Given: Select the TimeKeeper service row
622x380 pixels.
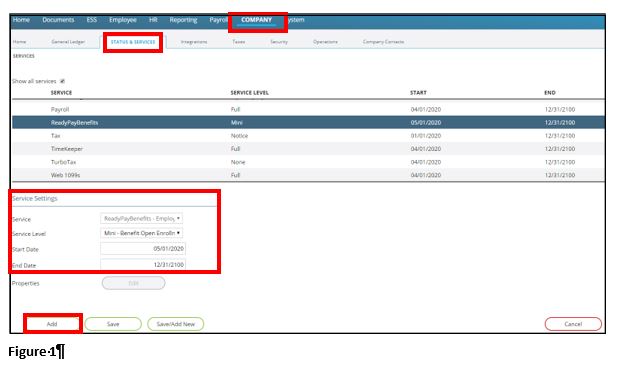Looking at the screenshot, I should coord(308,149).
